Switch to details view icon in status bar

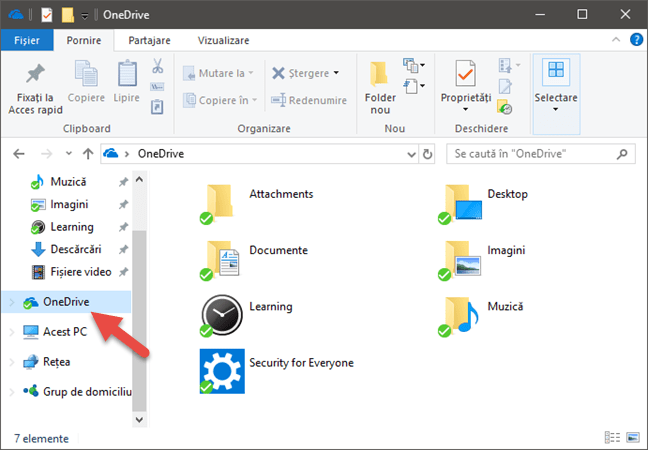click(612, 438)
